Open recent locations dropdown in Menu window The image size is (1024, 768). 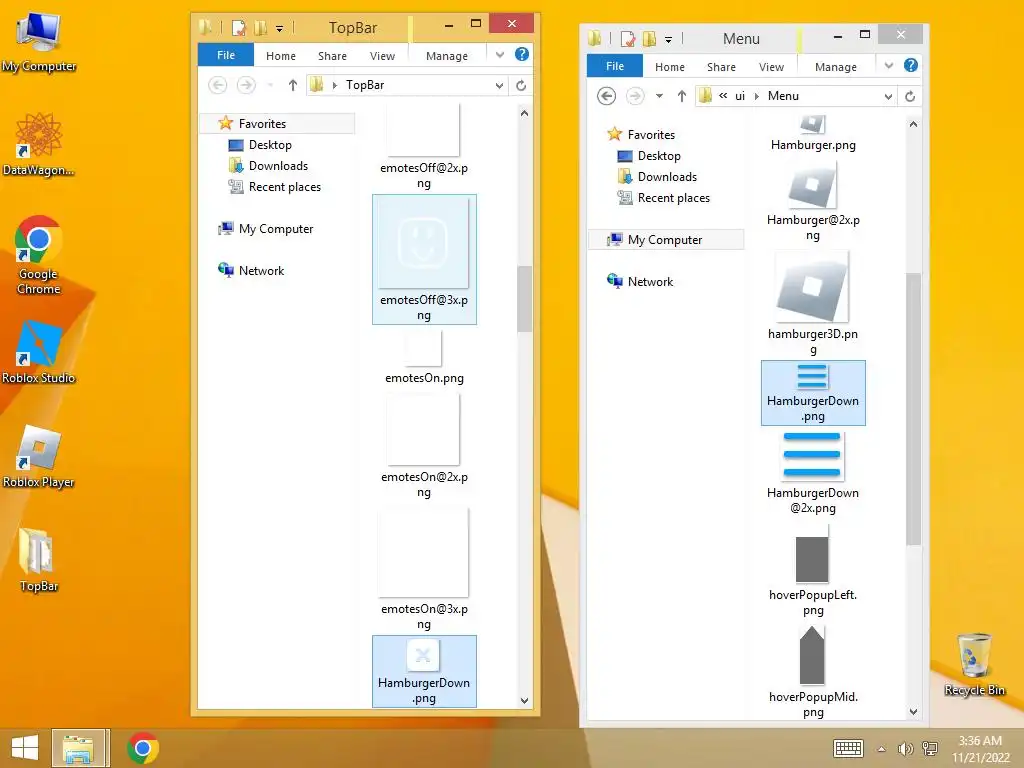(660, 96)
